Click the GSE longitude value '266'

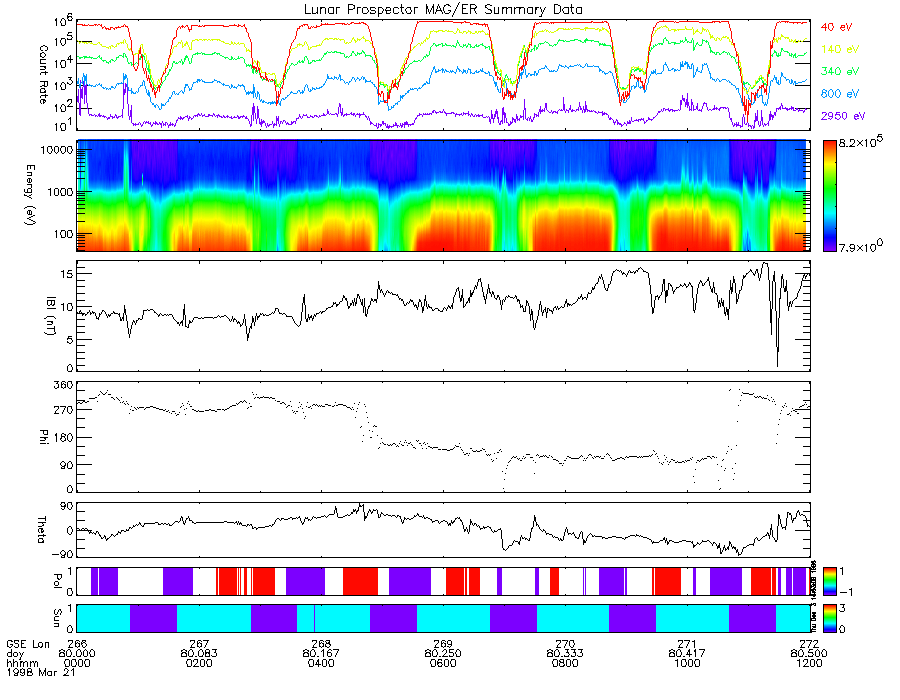pos(77,644)
